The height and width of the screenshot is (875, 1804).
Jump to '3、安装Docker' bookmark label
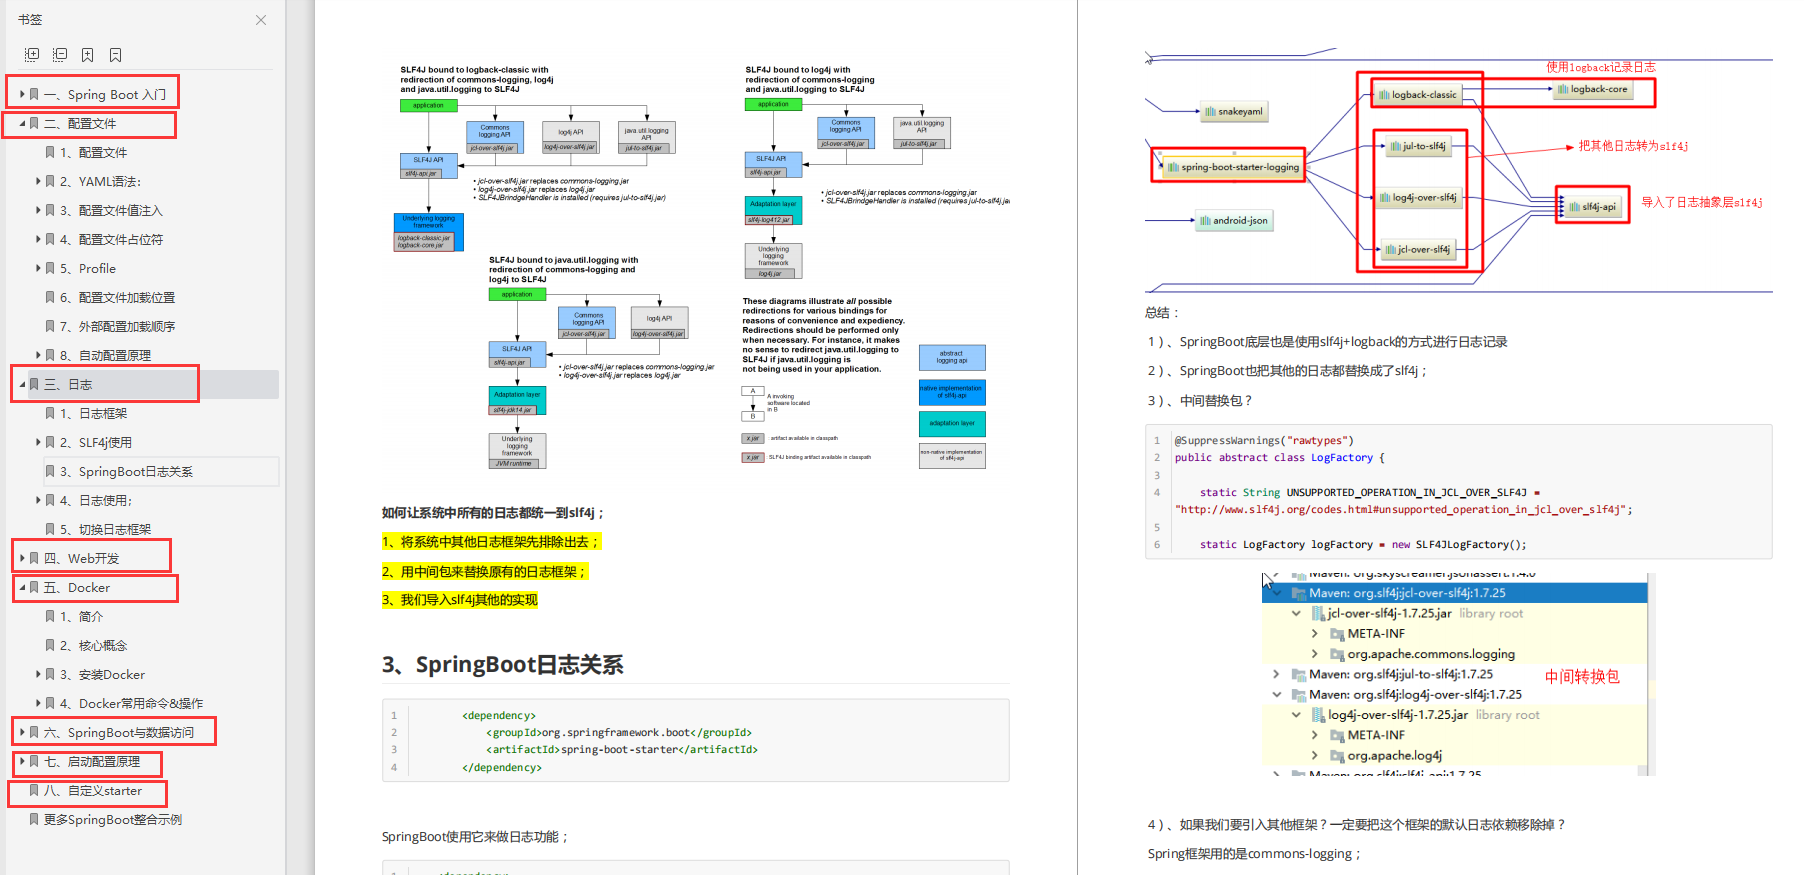pos(103,675)
